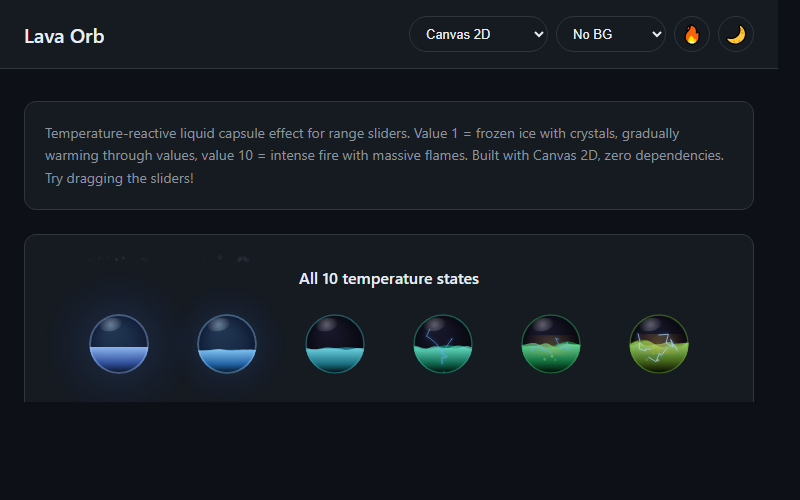Click the "Try dragging the sliders!" text
Screen dimensions: 800x500
point(119,178)
